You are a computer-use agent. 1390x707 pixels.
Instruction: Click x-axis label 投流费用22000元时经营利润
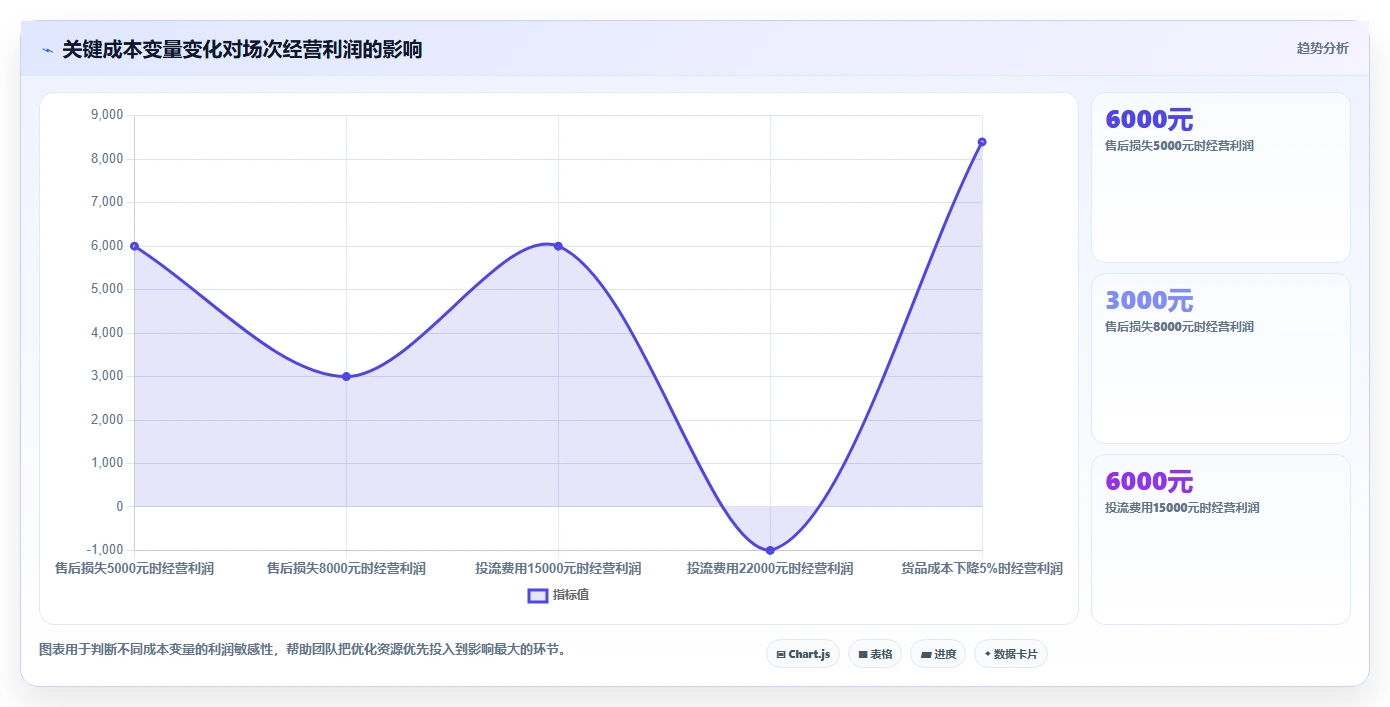click(770, 568)
